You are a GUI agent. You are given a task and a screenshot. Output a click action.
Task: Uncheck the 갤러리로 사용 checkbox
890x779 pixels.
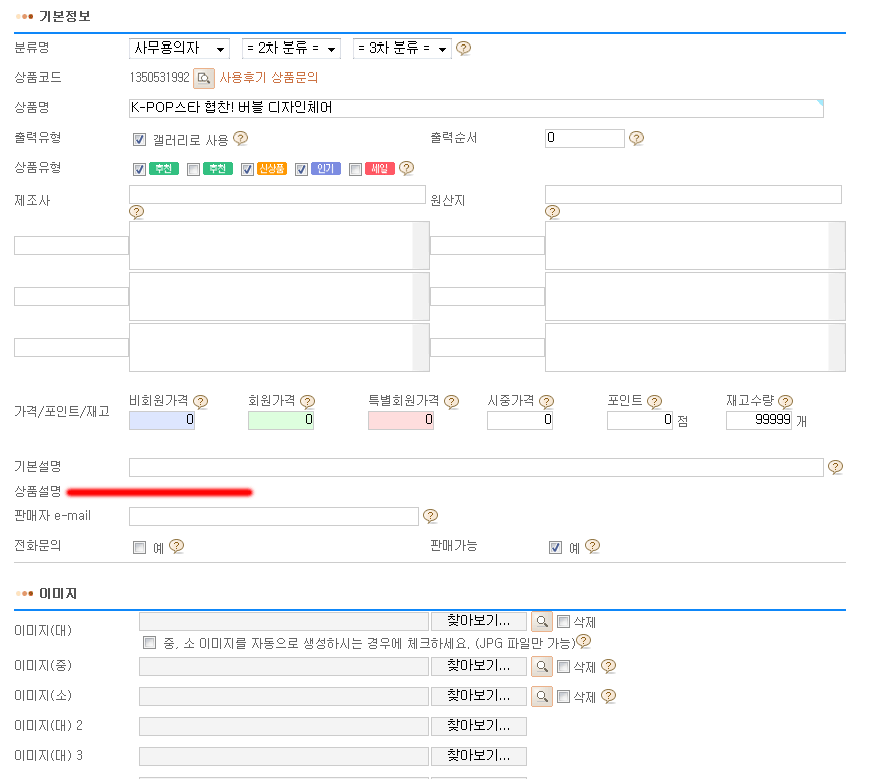coord(140,139)
